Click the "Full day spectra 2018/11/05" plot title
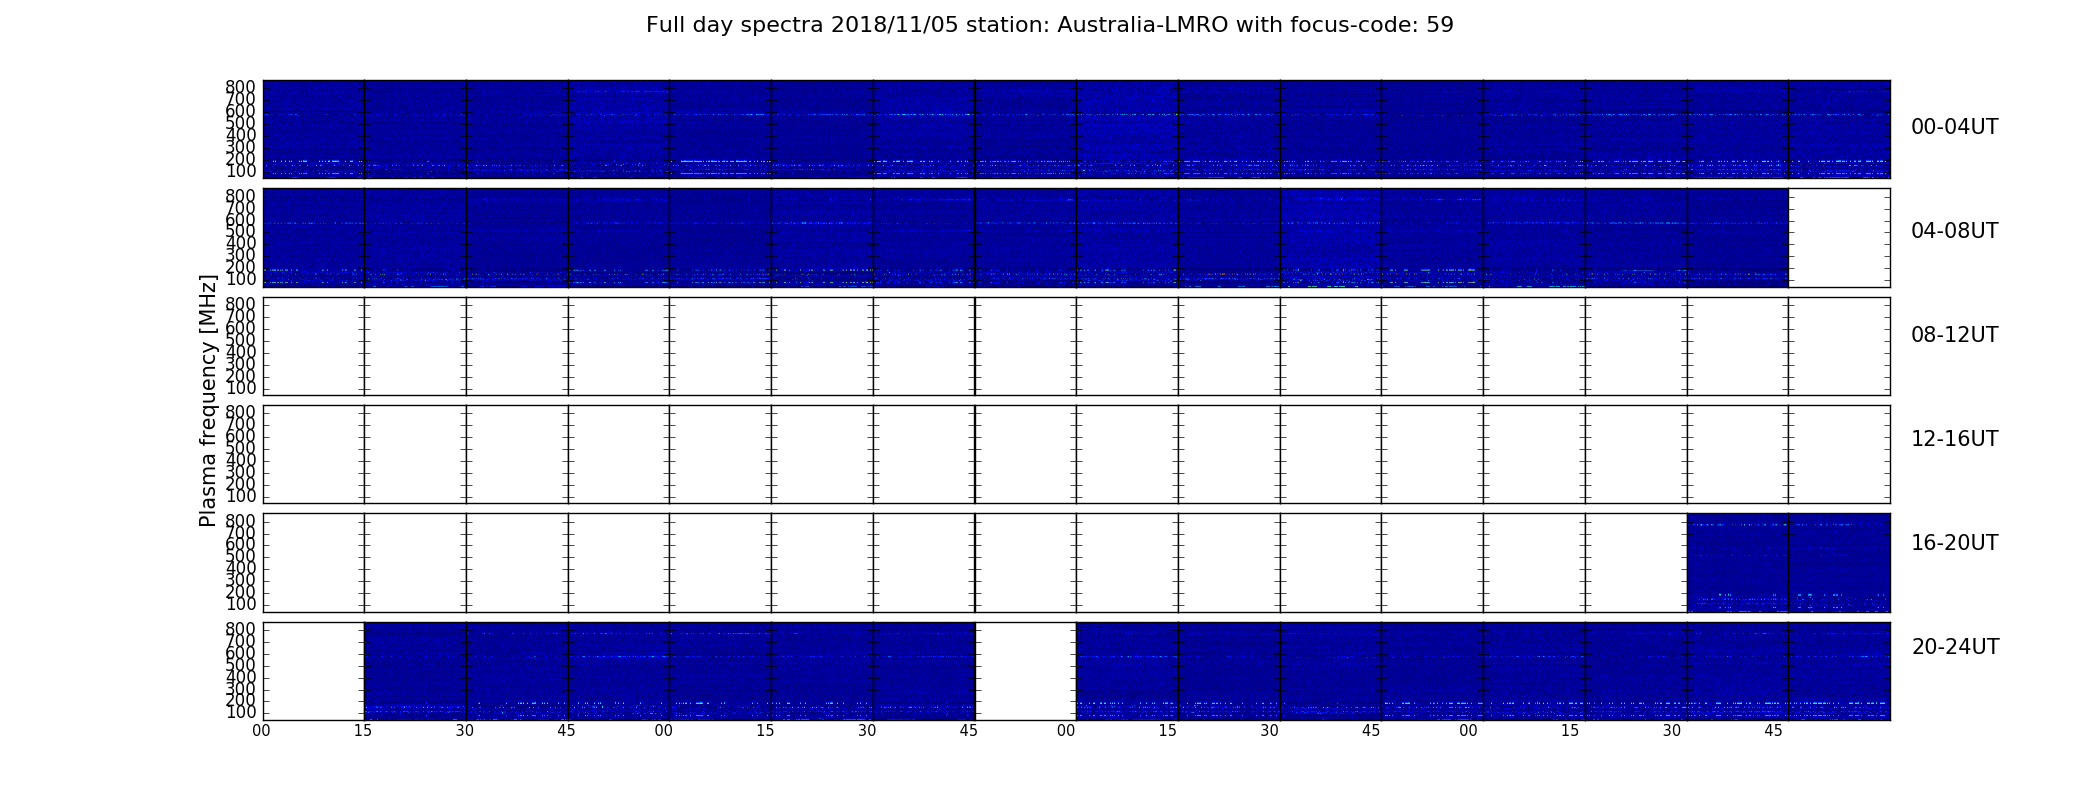The height and width of the screenshot is (800, 2100). coord(1049,25)
